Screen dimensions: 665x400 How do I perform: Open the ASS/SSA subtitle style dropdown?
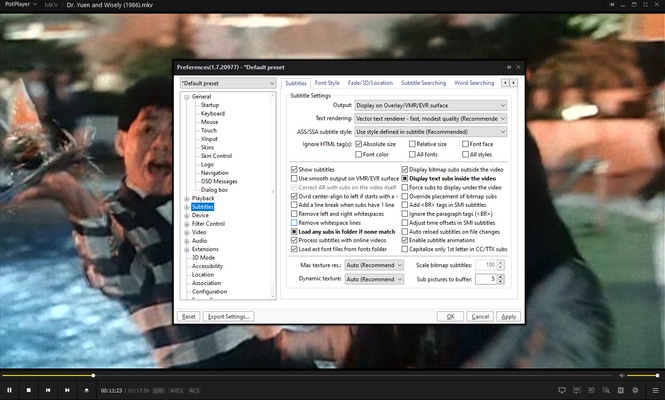[x=430, y=131]
